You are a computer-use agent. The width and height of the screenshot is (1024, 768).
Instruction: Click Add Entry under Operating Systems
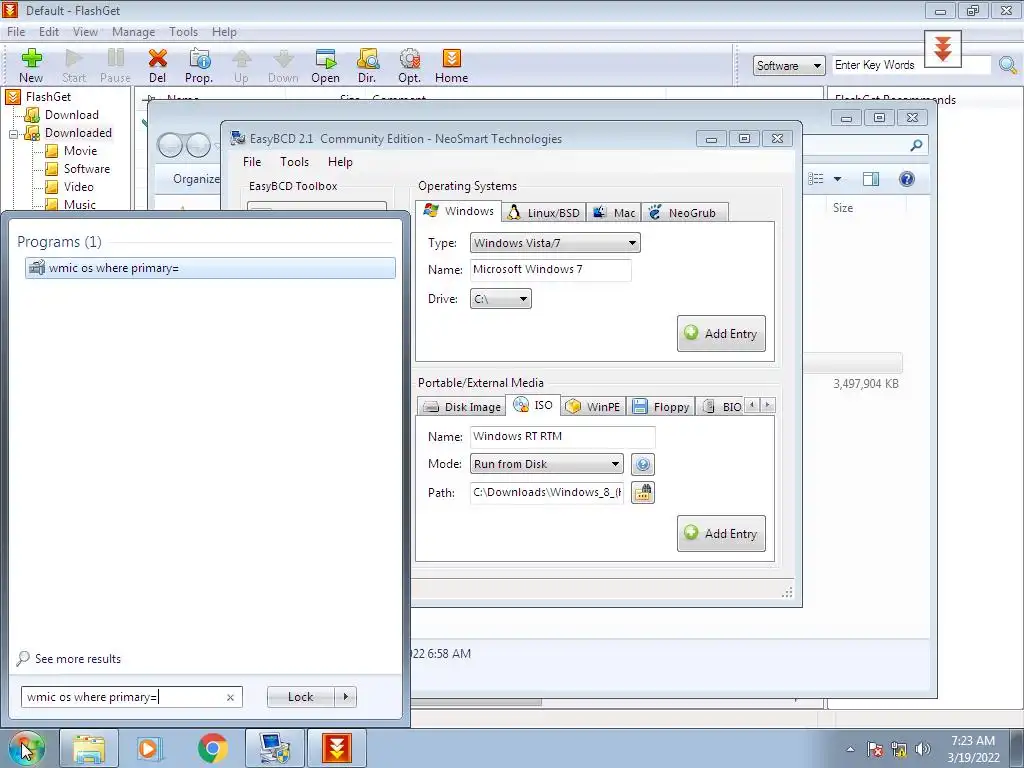(721, 334)
